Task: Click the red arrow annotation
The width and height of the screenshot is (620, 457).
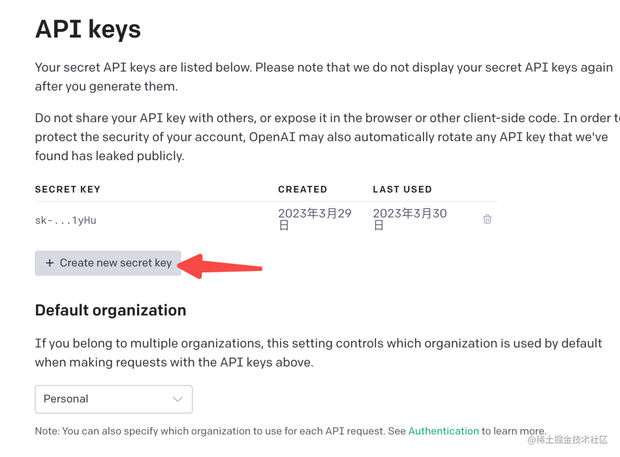Action: 222,266
